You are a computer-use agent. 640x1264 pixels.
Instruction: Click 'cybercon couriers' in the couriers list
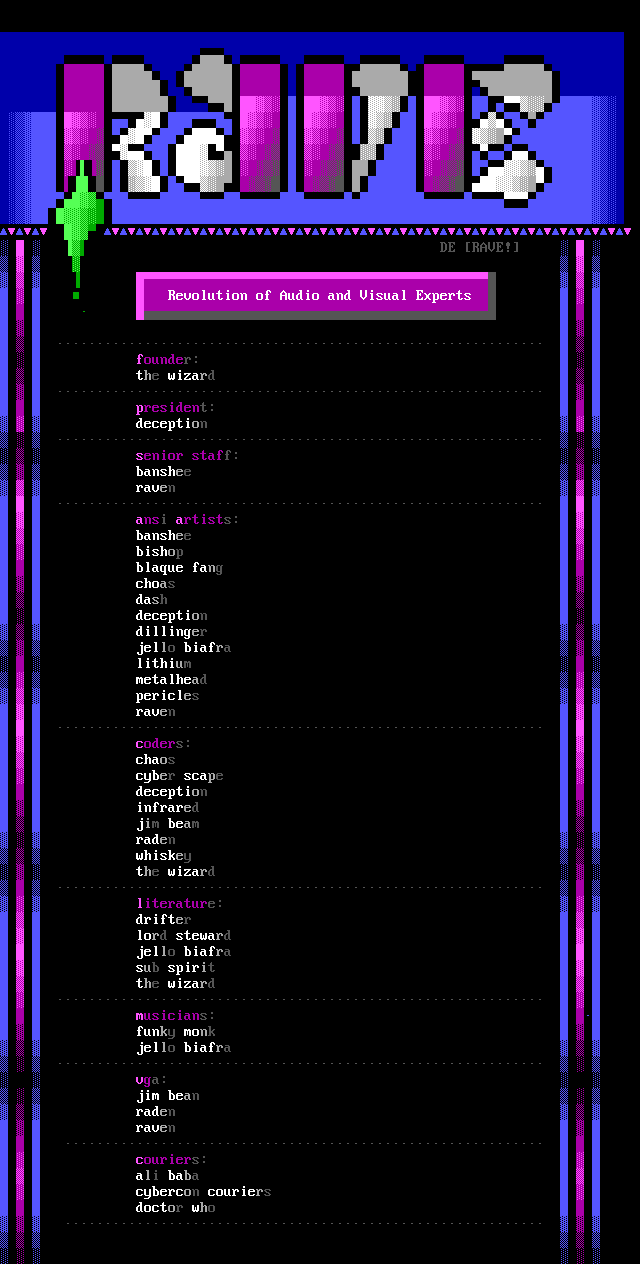click(x=203, y=1192)
